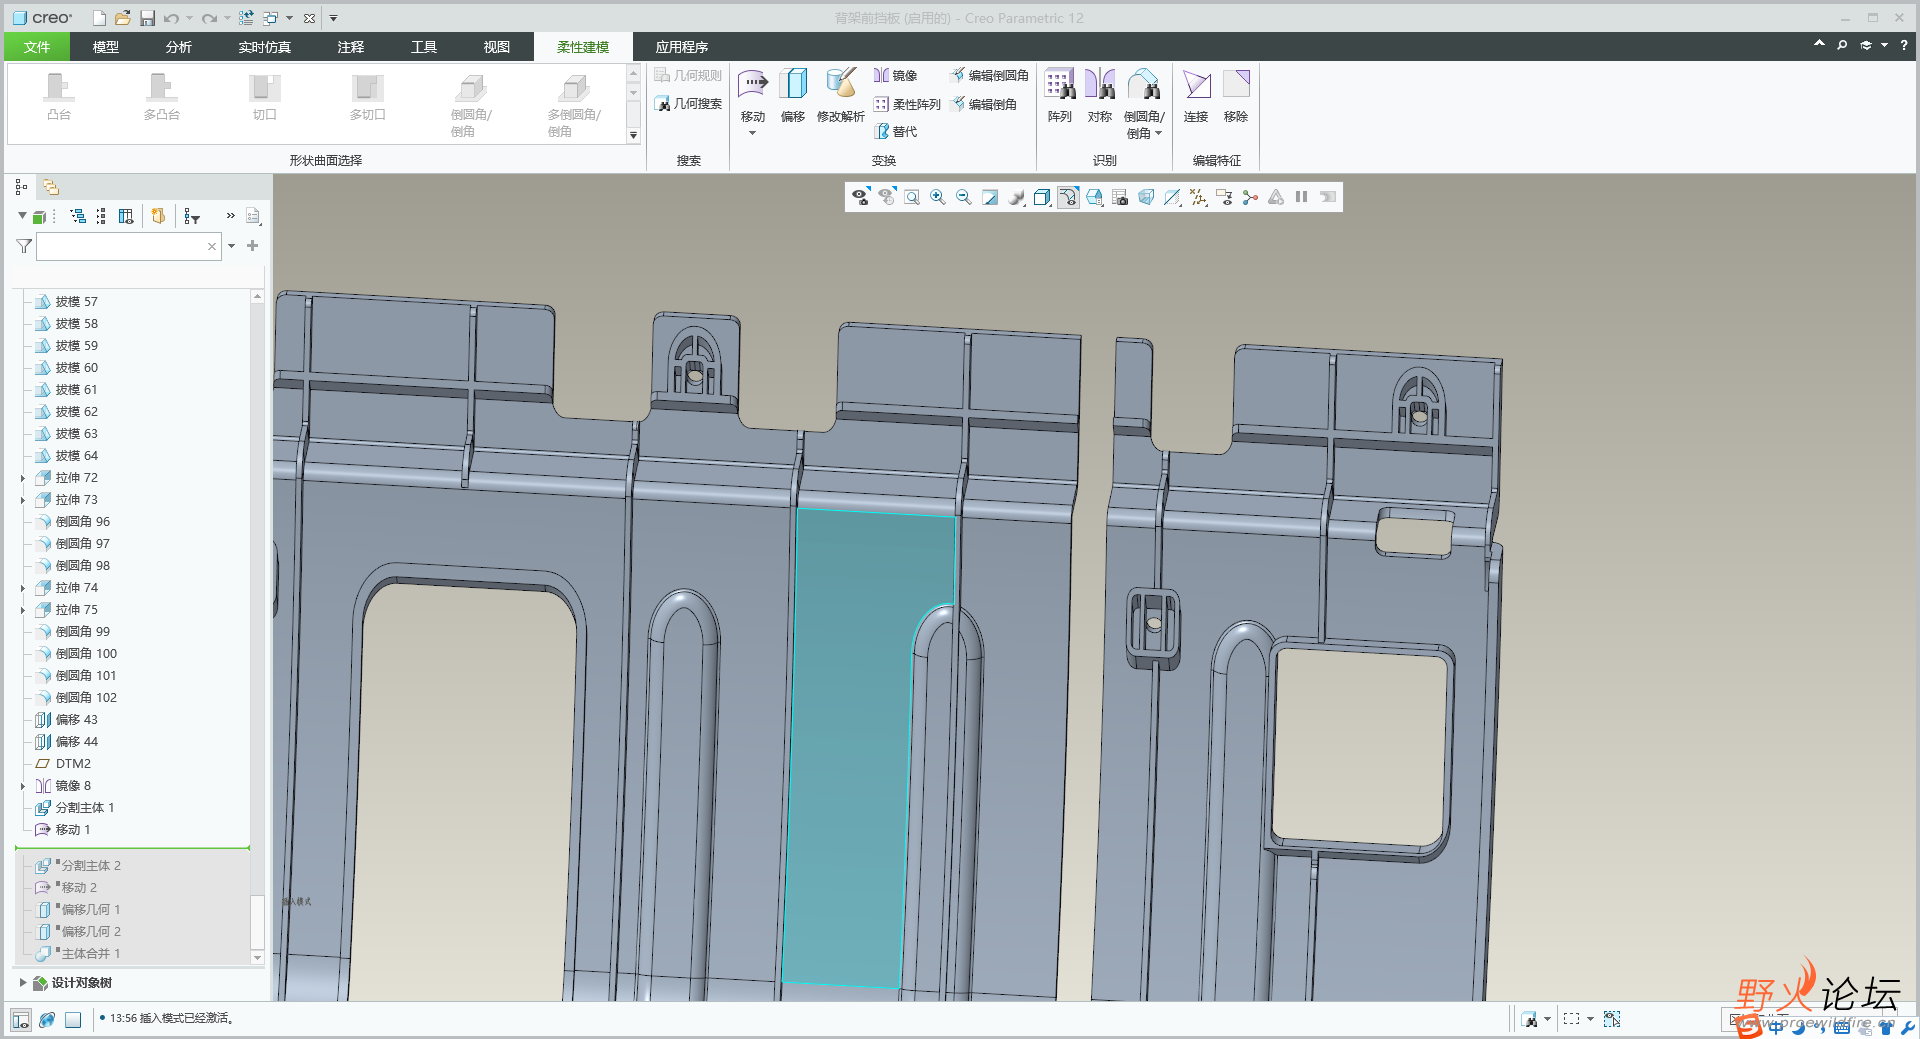
Task: Expand the 拉伸 72 tree node
Action: pos(23,479)
